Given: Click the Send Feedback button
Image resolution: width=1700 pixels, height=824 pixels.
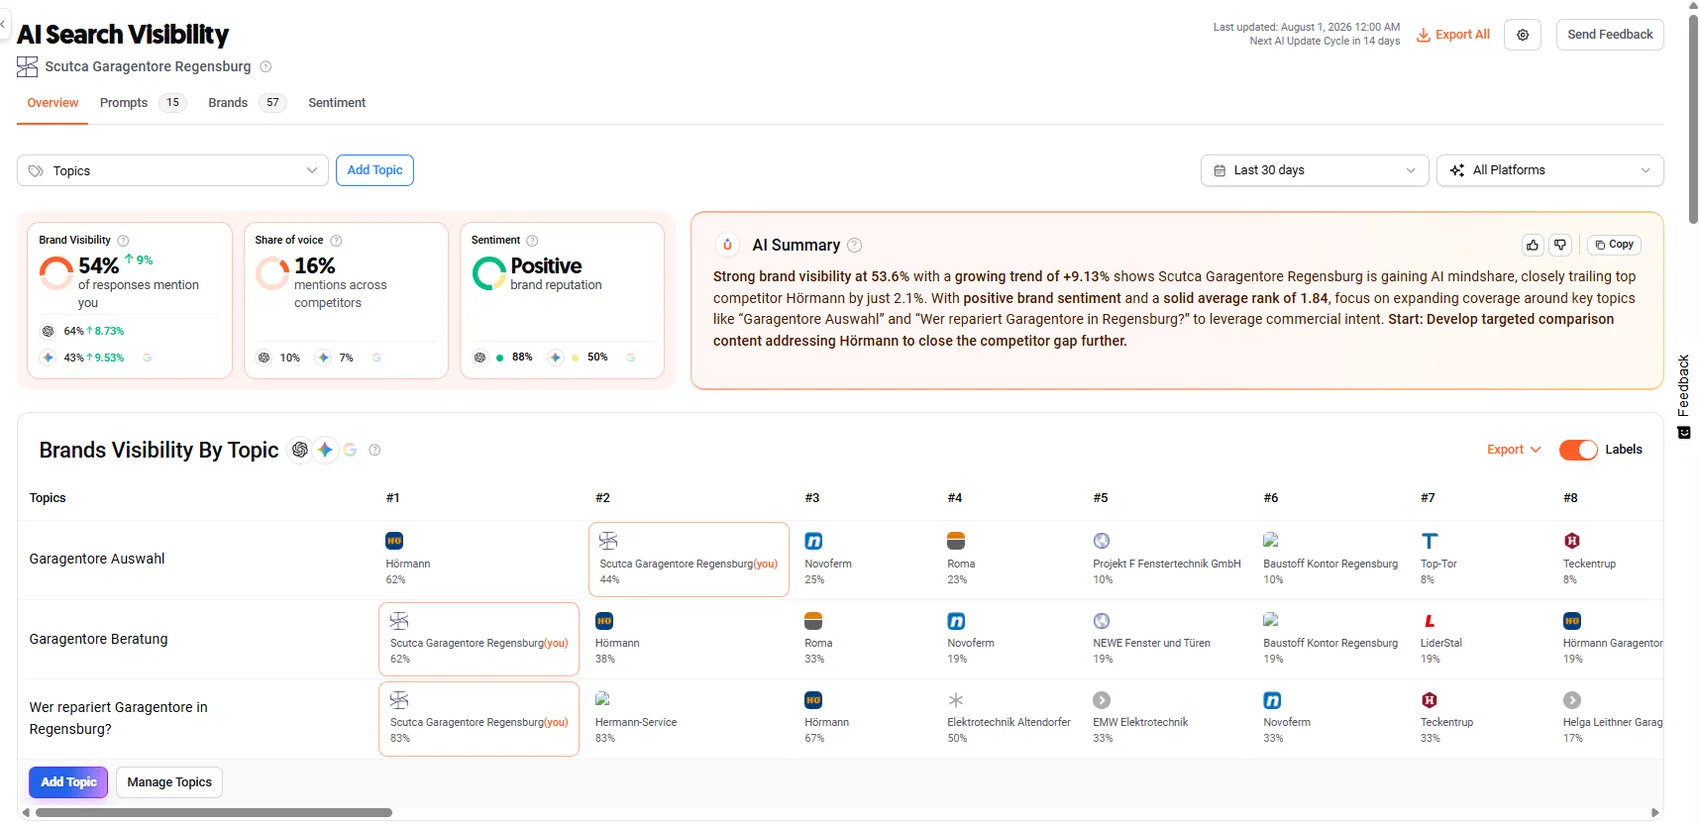Looking at the screenshot, I should [x=1610, y=35].
